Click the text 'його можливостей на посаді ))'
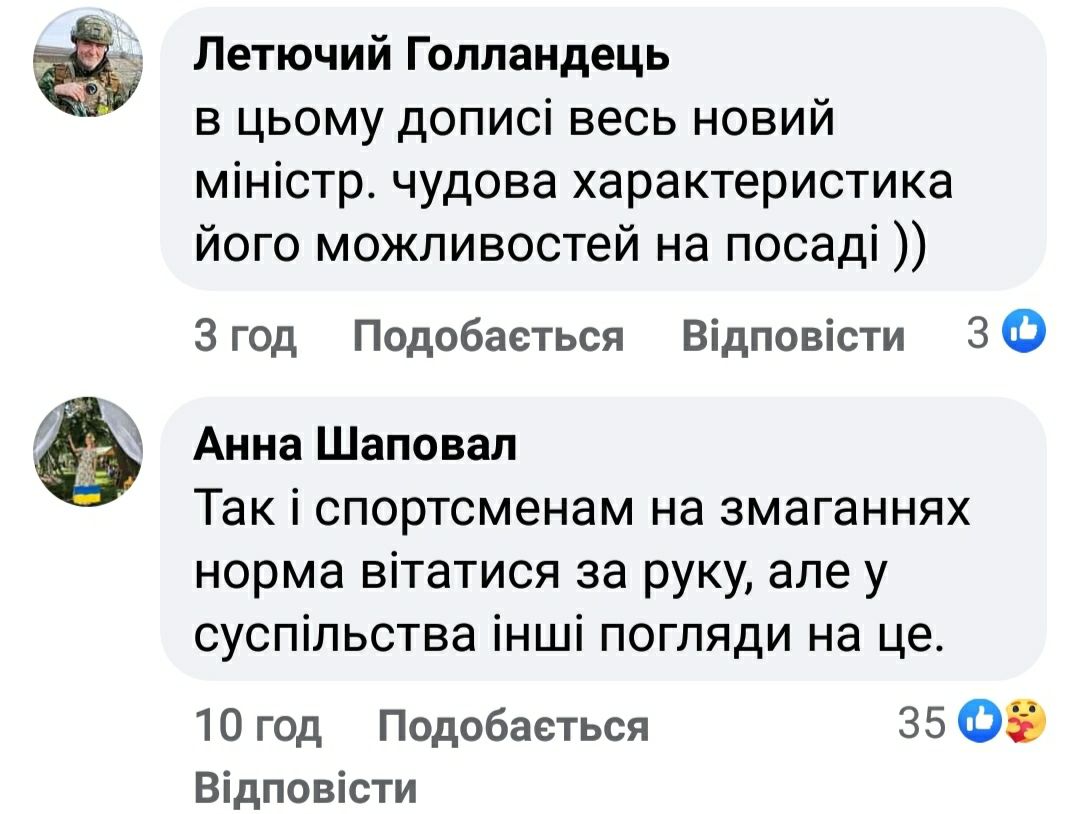 tap(559, 245)
